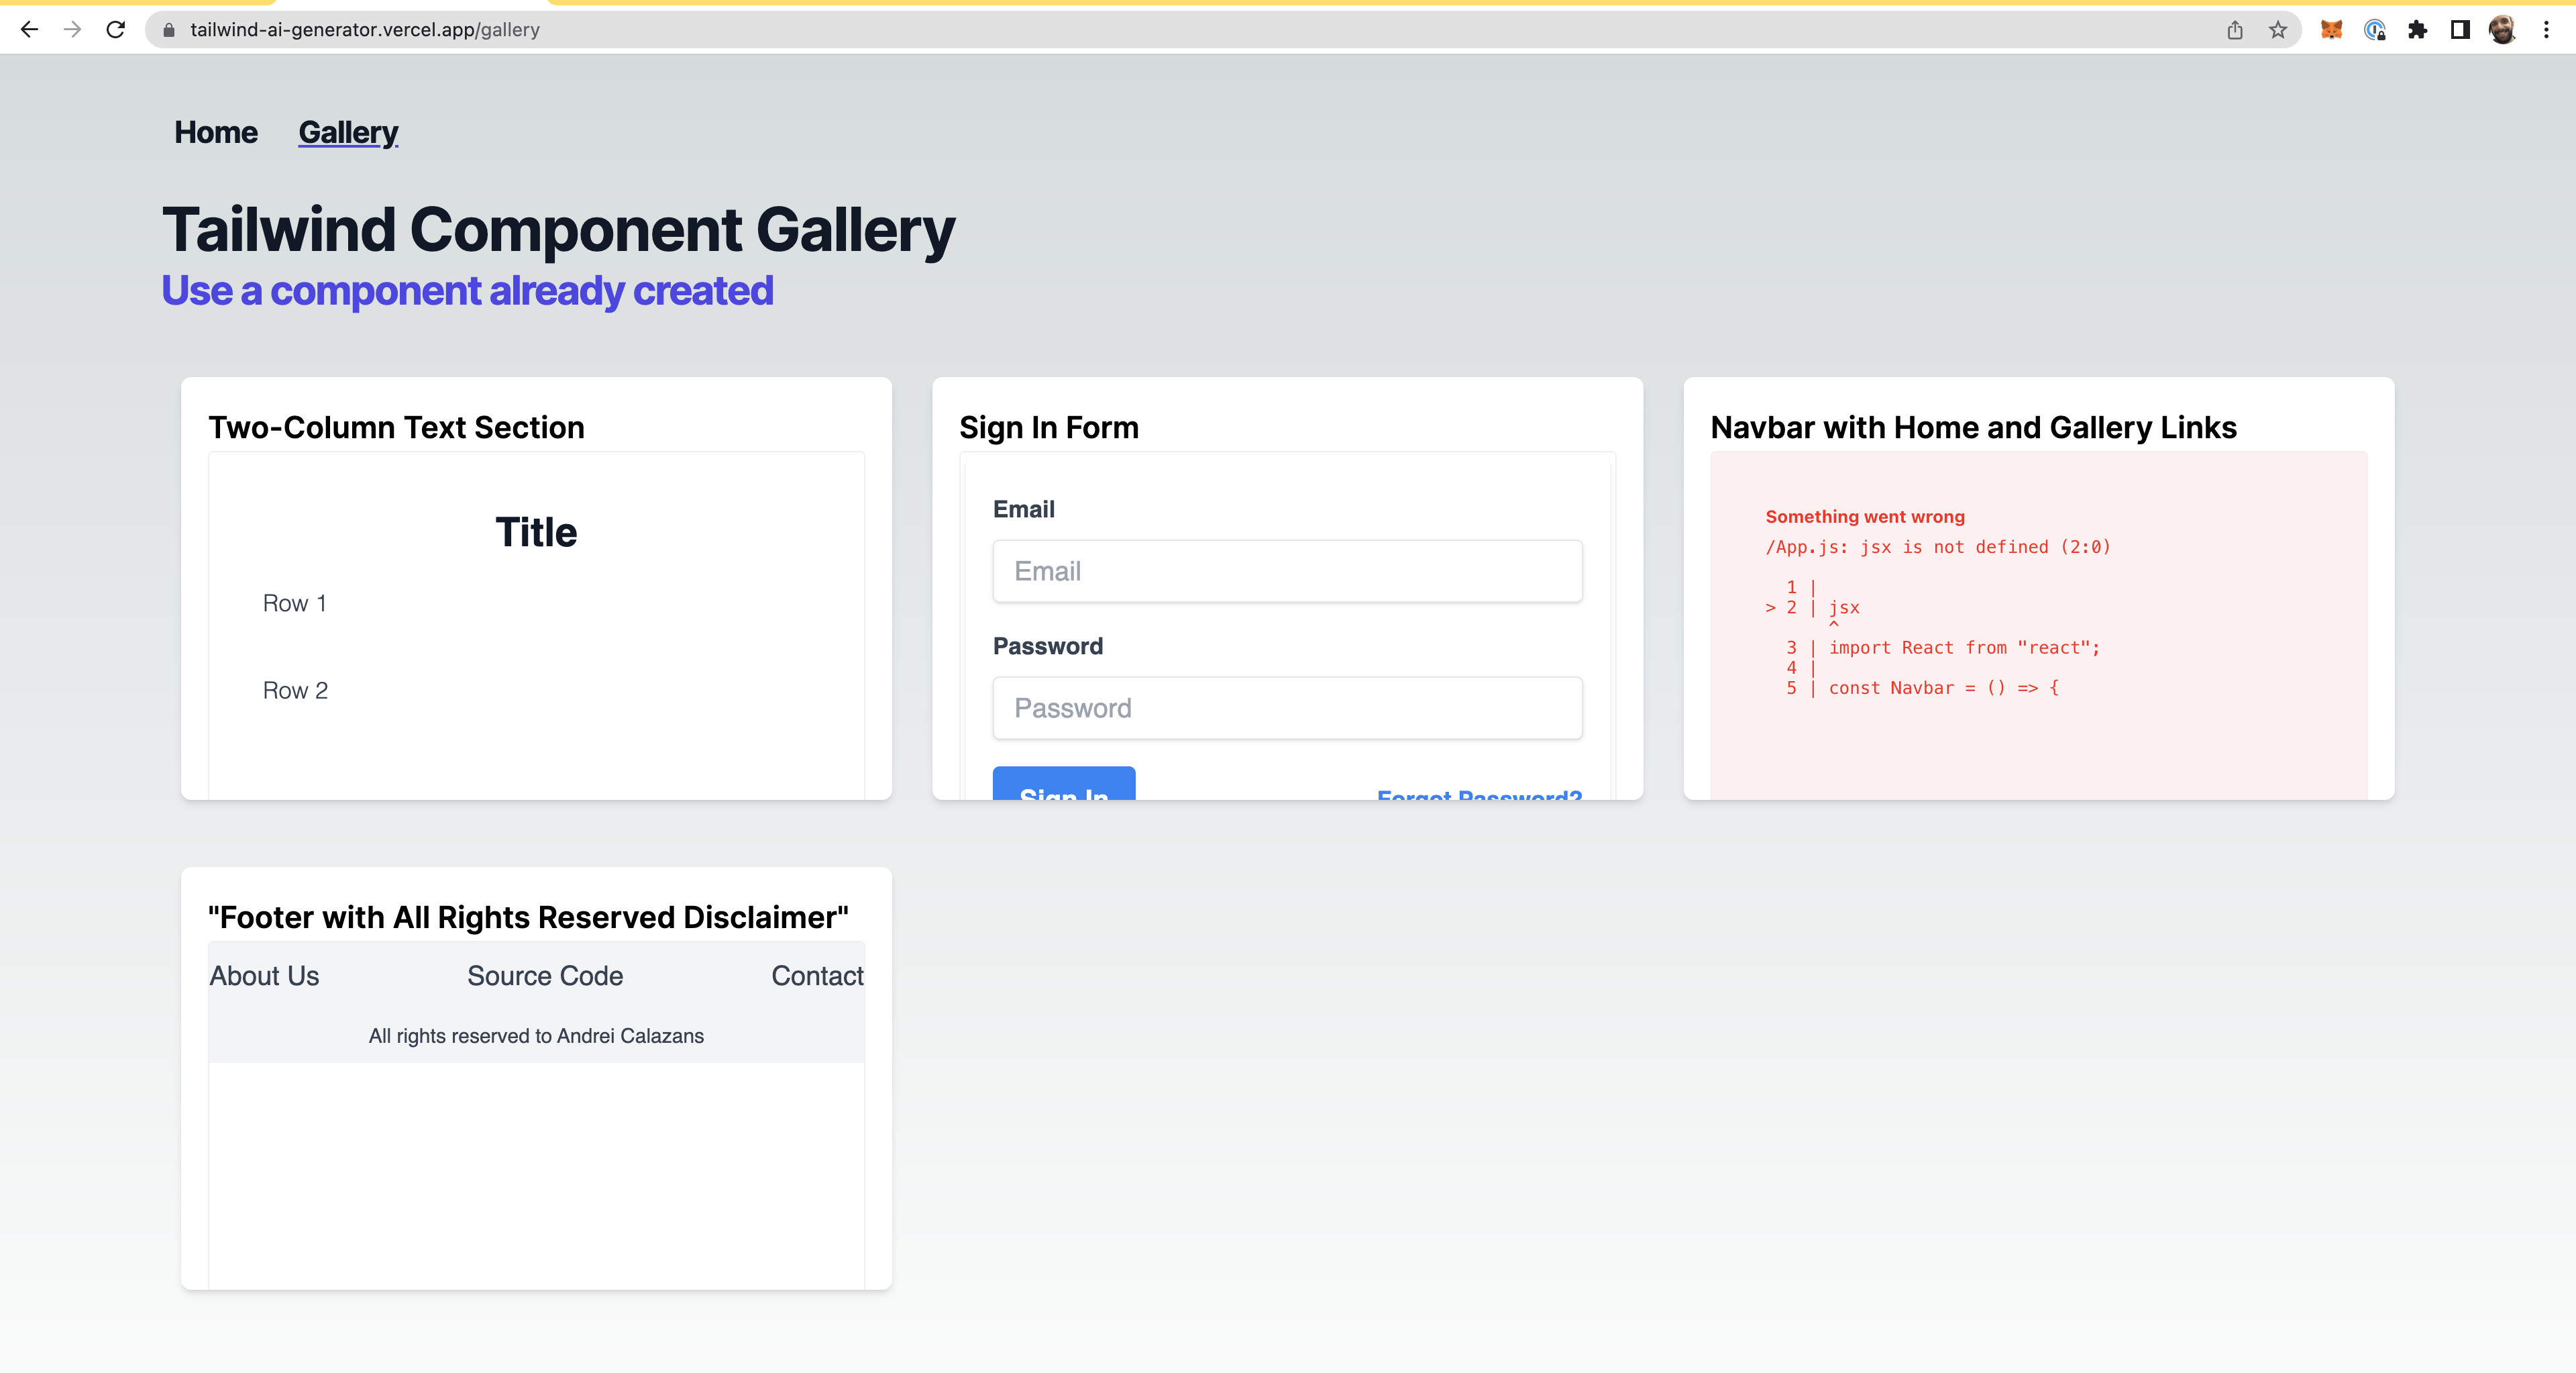
Task: Click the blue Sign In button
Action: 1064,784
